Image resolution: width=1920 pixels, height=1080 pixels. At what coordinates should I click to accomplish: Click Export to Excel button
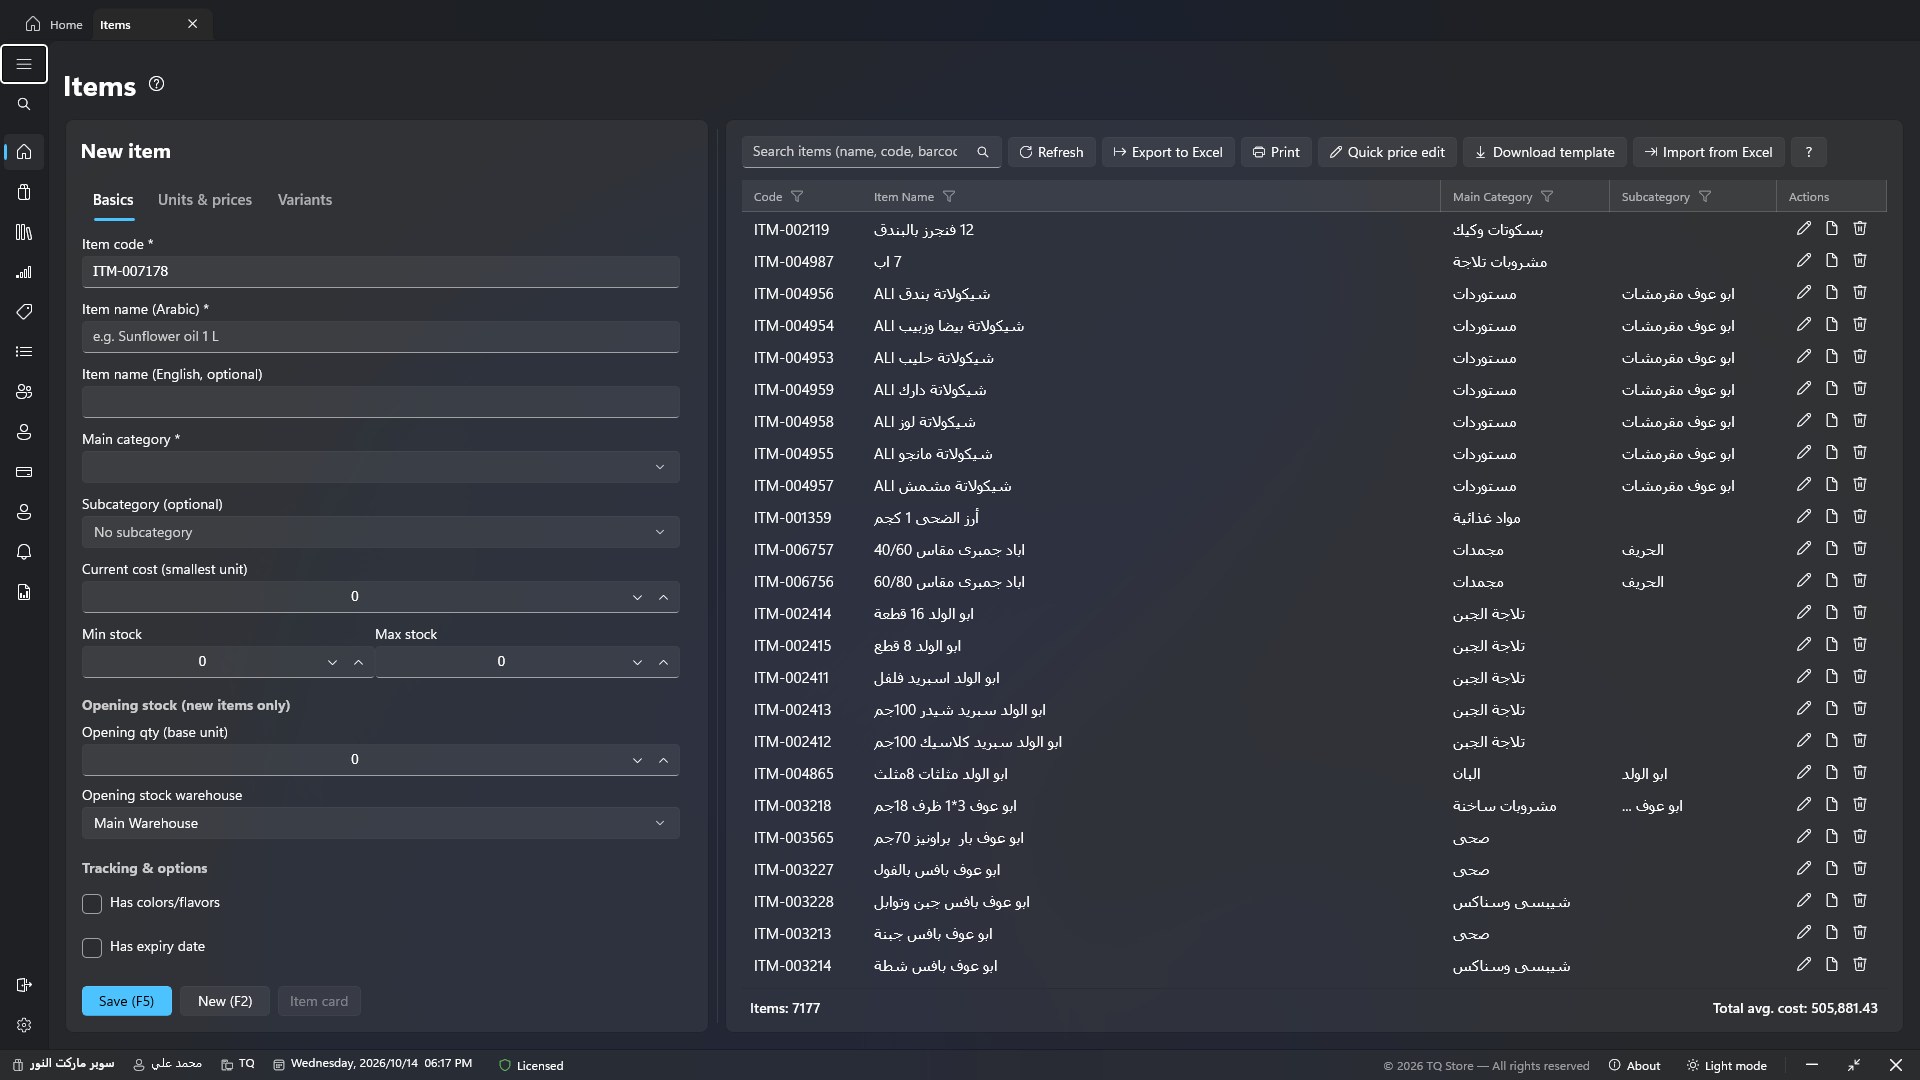click(1168, 152)
